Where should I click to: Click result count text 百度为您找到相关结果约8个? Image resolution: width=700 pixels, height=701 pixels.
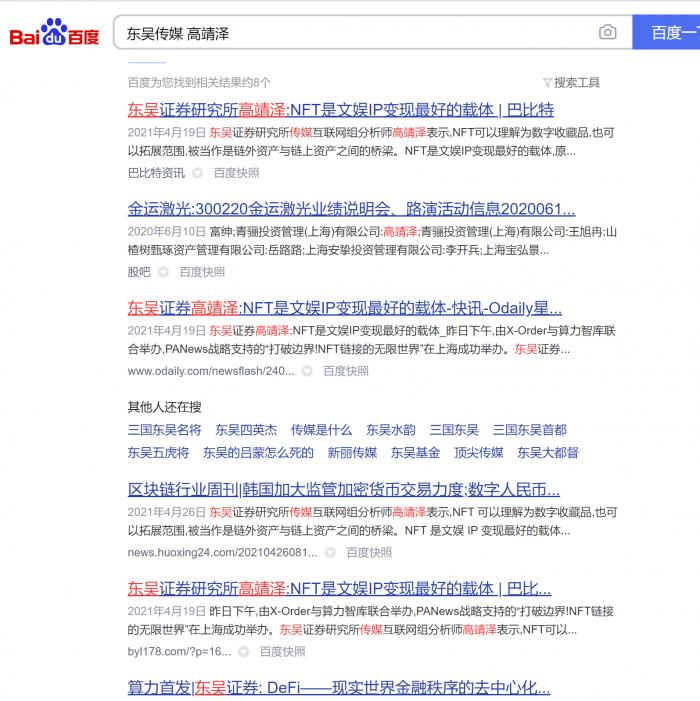click(x=199, y=82)
